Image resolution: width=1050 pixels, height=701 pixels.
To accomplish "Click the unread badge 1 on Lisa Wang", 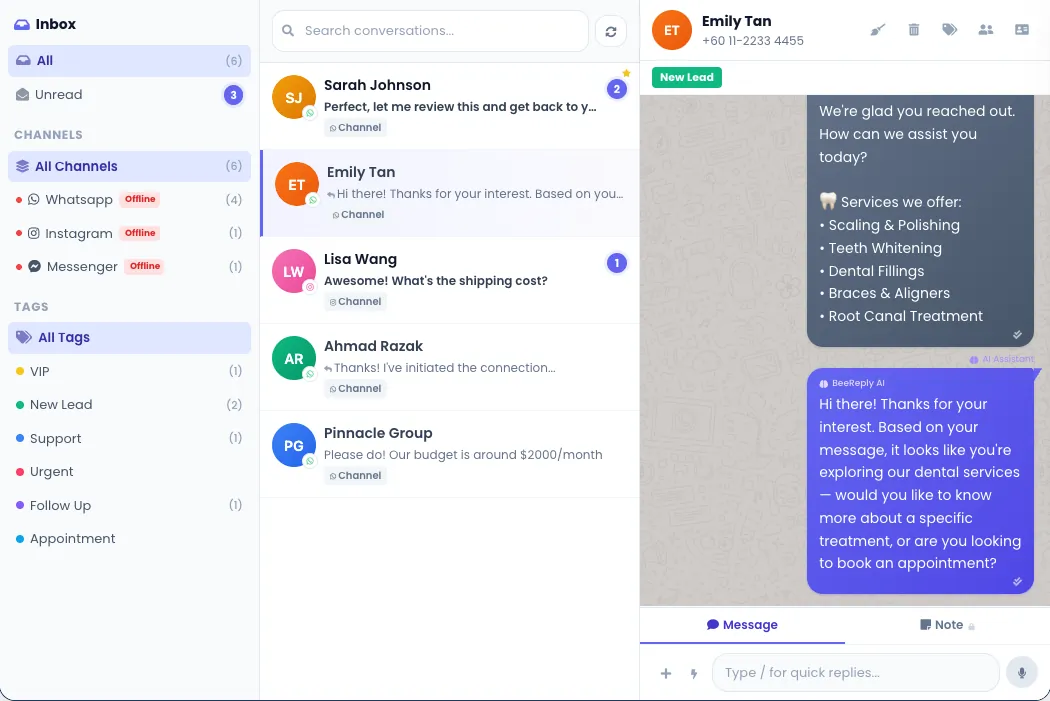I will click(617, 263).
